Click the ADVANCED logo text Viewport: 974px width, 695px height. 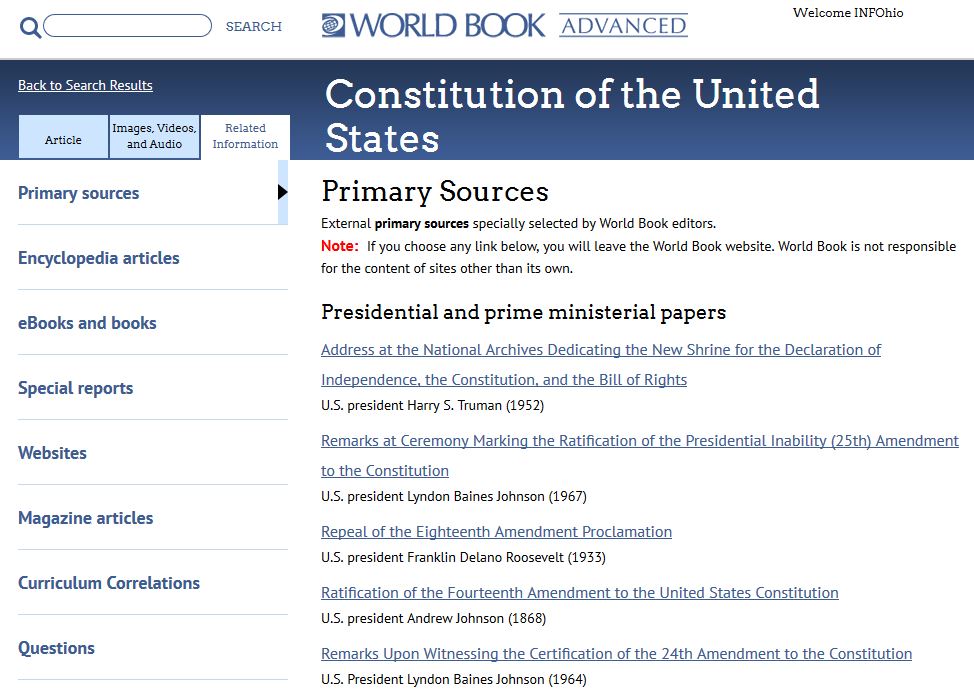click(x=623, y=25)
